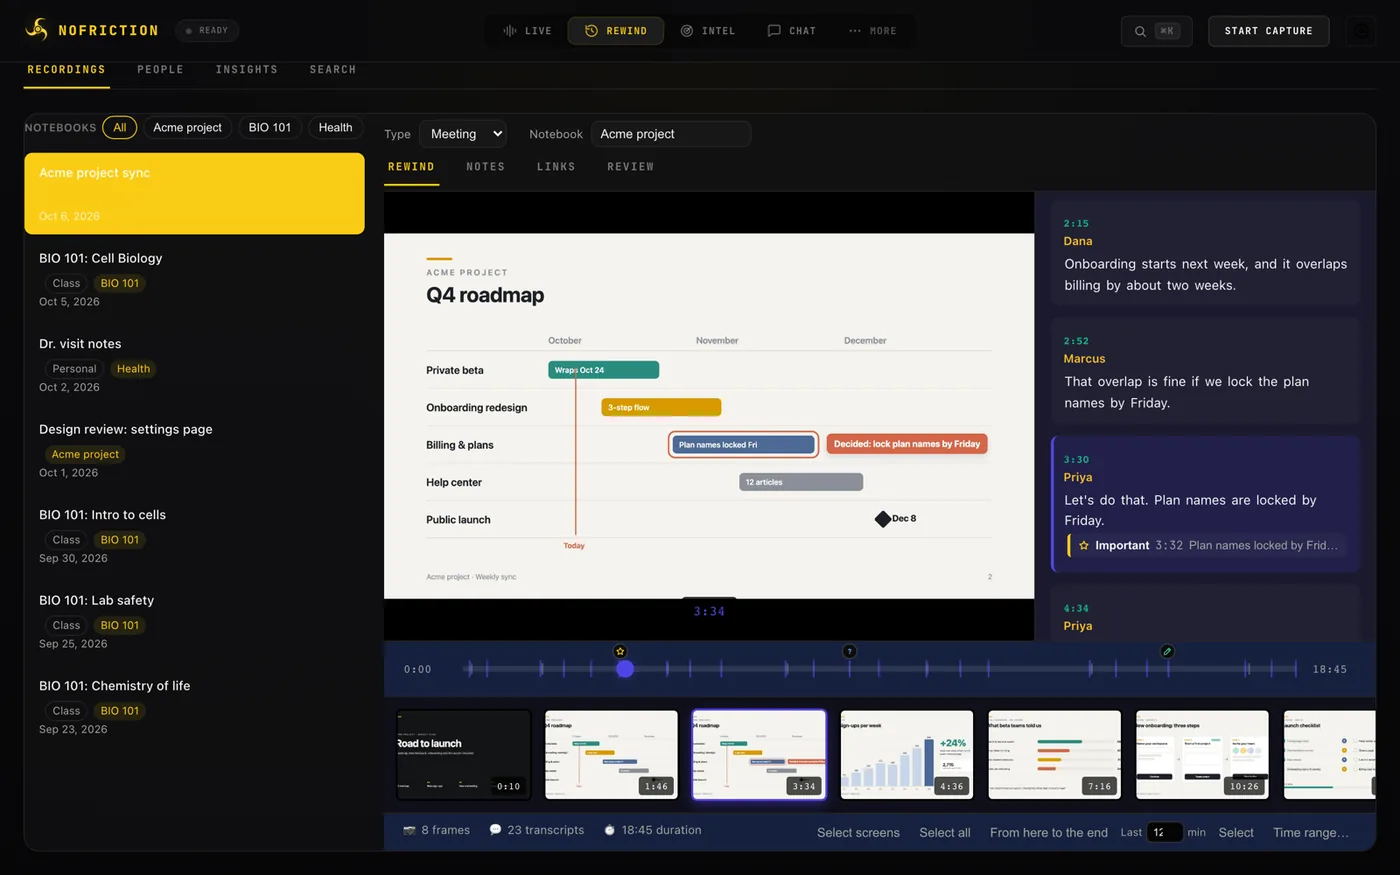Open the round profile icon at top right

point(1361,31)
